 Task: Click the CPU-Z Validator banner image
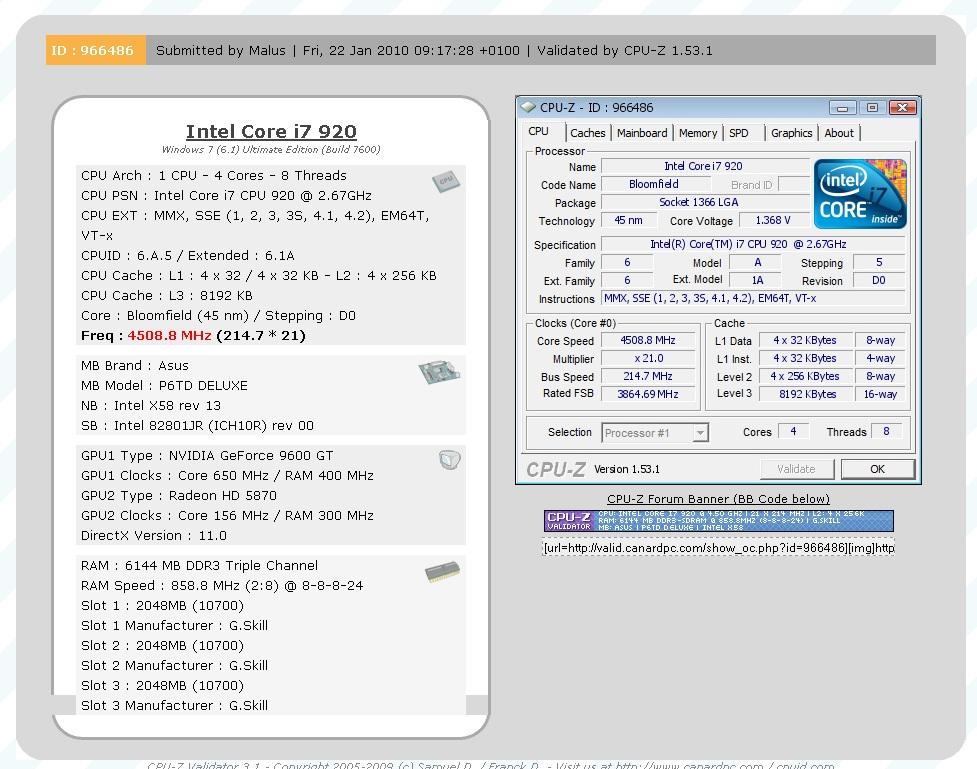coord(718,521)
